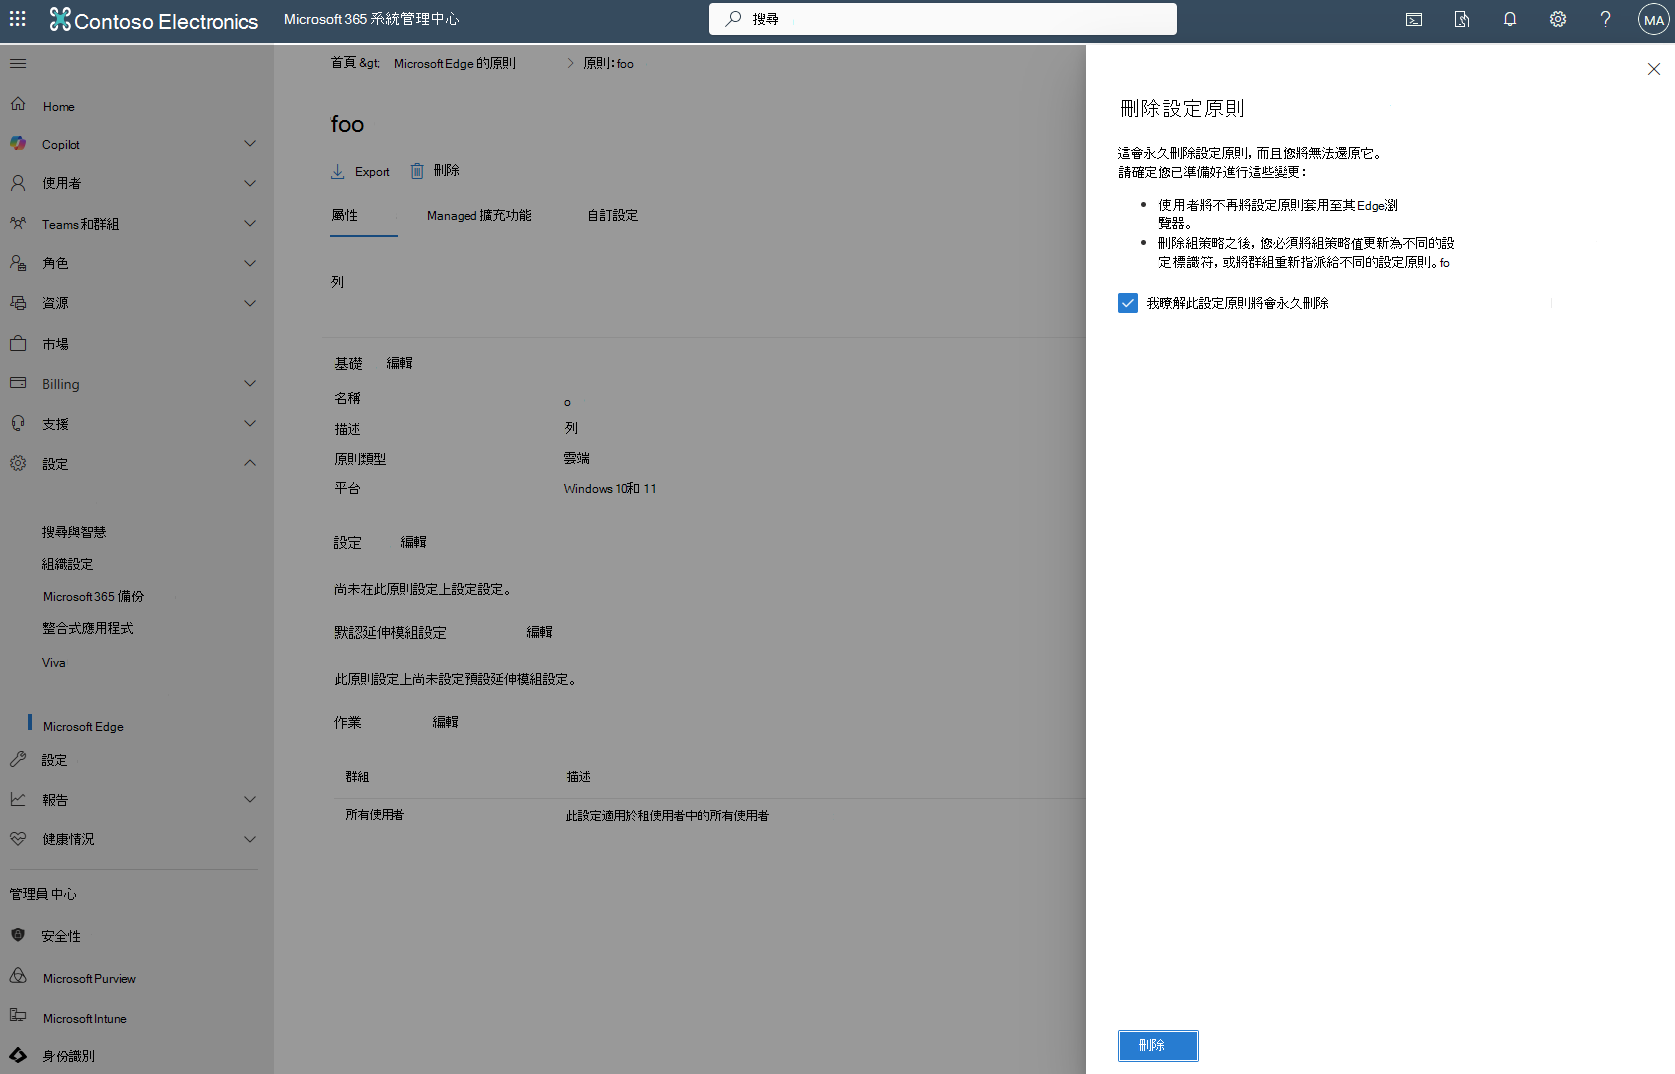Screen dimensions: 1675x1074
Task: Click in the 搜尋 search box
Action: tap(943, 19)
